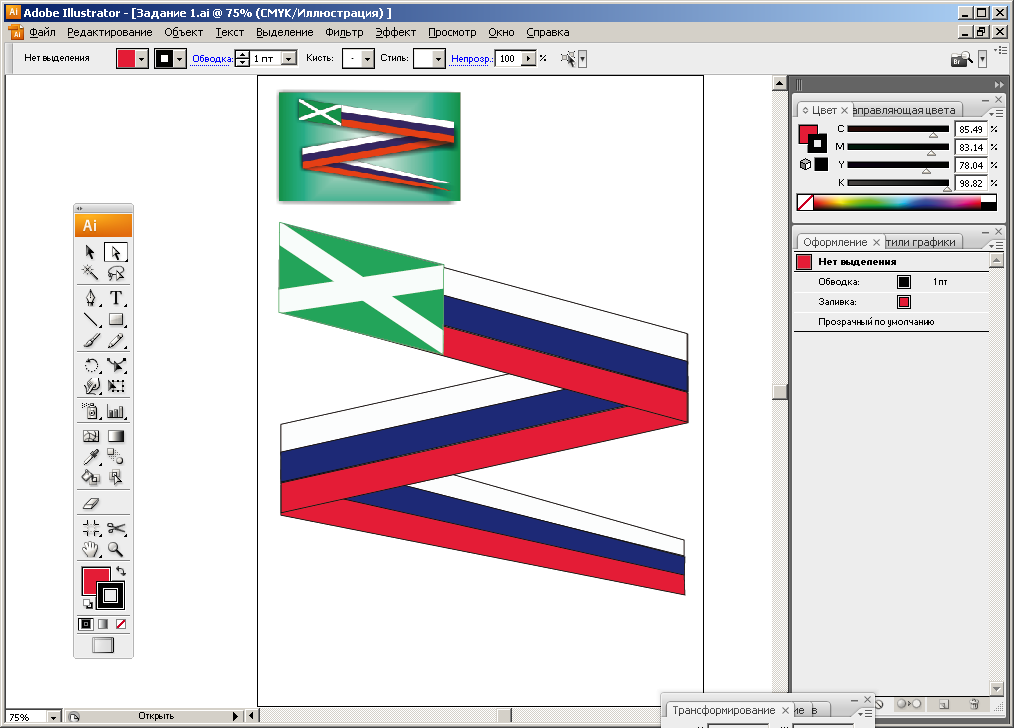The width and height of the screenshot is (1014, 728).
Task: Set paint mode to Color in toolbox
Action: pyautogui.click(x=85, y=624)
